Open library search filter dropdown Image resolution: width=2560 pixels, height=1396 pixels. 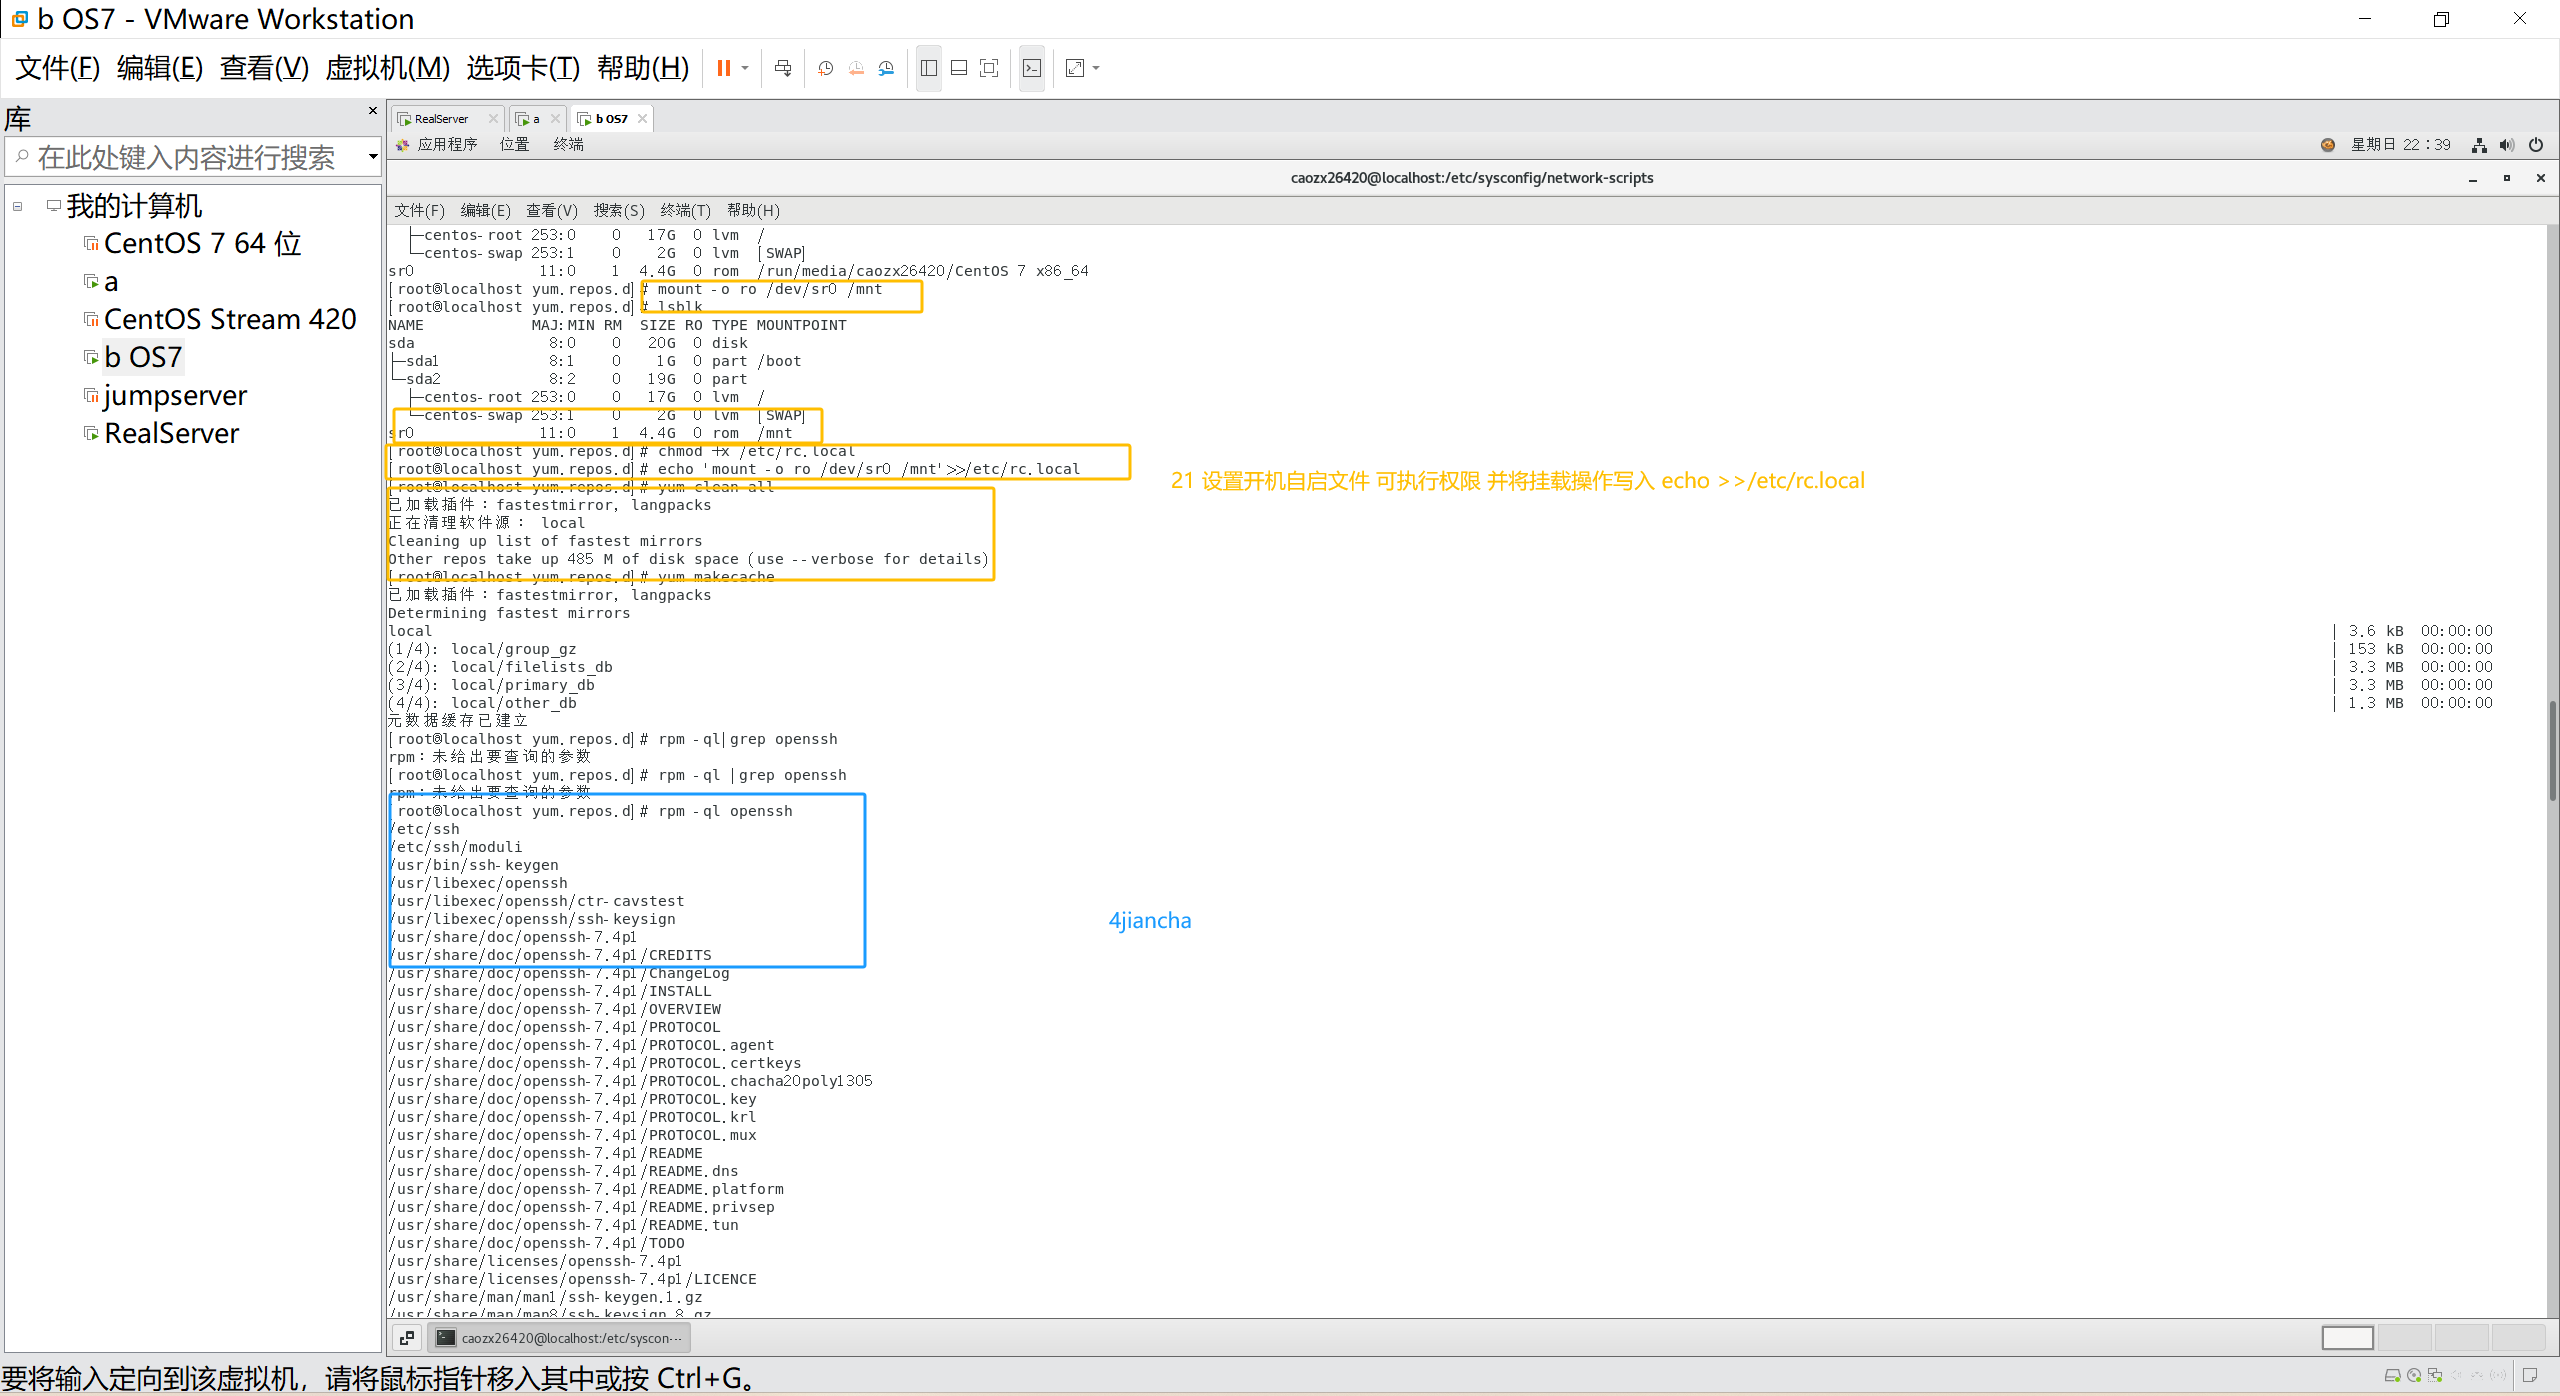pyautogui.click(x=373, y=156)
